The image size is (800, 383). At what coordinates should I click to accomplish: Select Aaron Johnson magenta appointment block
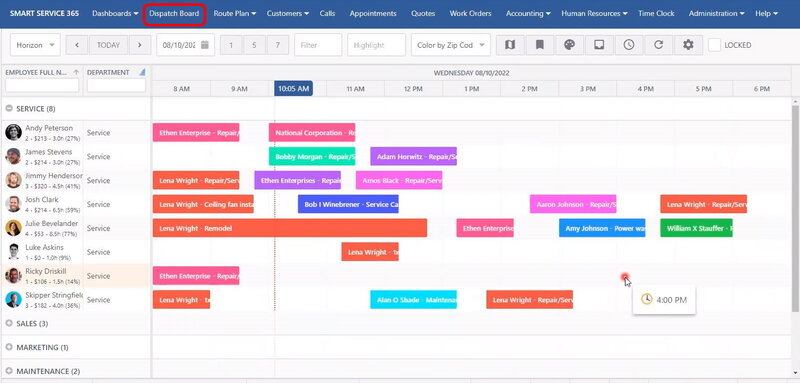click(x=573, y=204)
